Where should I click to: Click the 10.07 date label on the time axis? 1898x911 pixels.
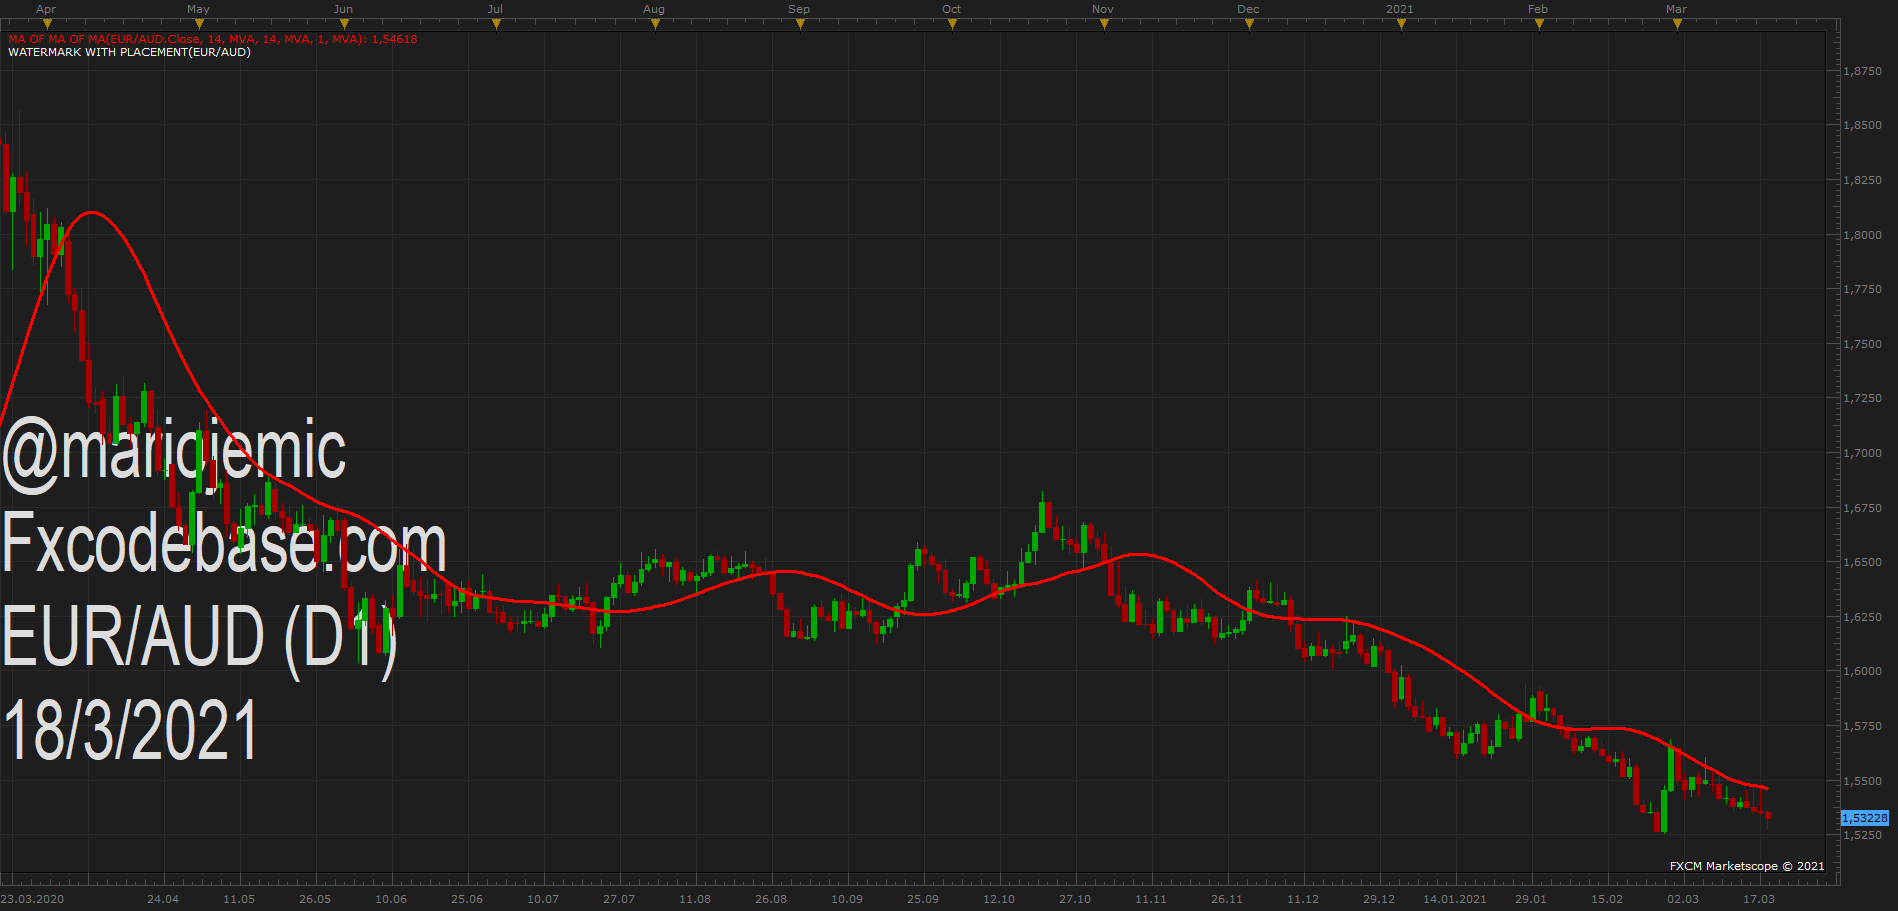[543, 899]
